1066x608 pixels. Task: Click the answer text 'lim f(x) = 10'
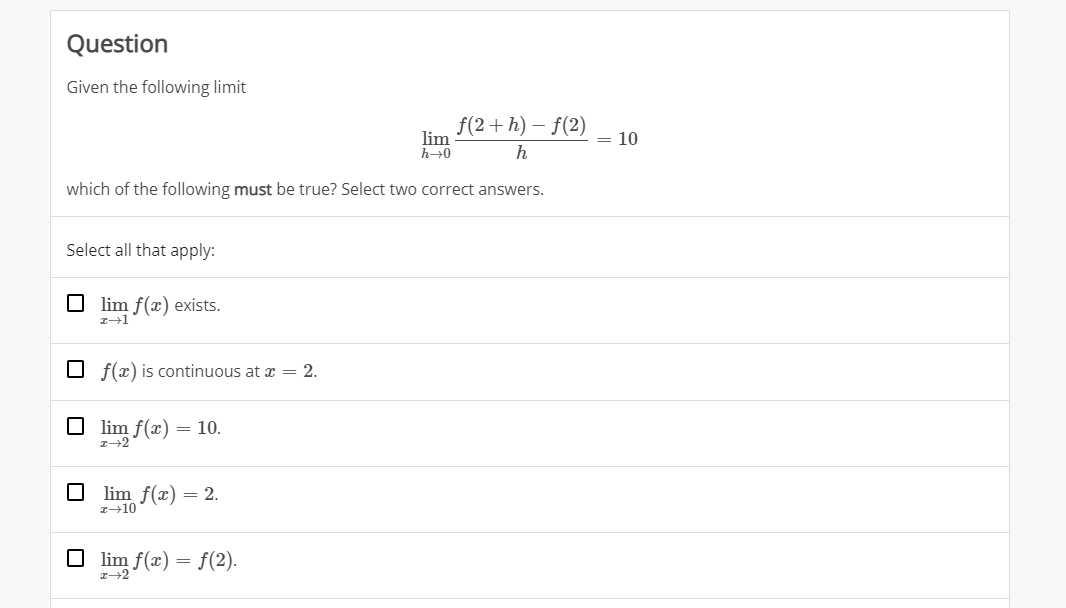pyautogui.click(x=158, y=428)
